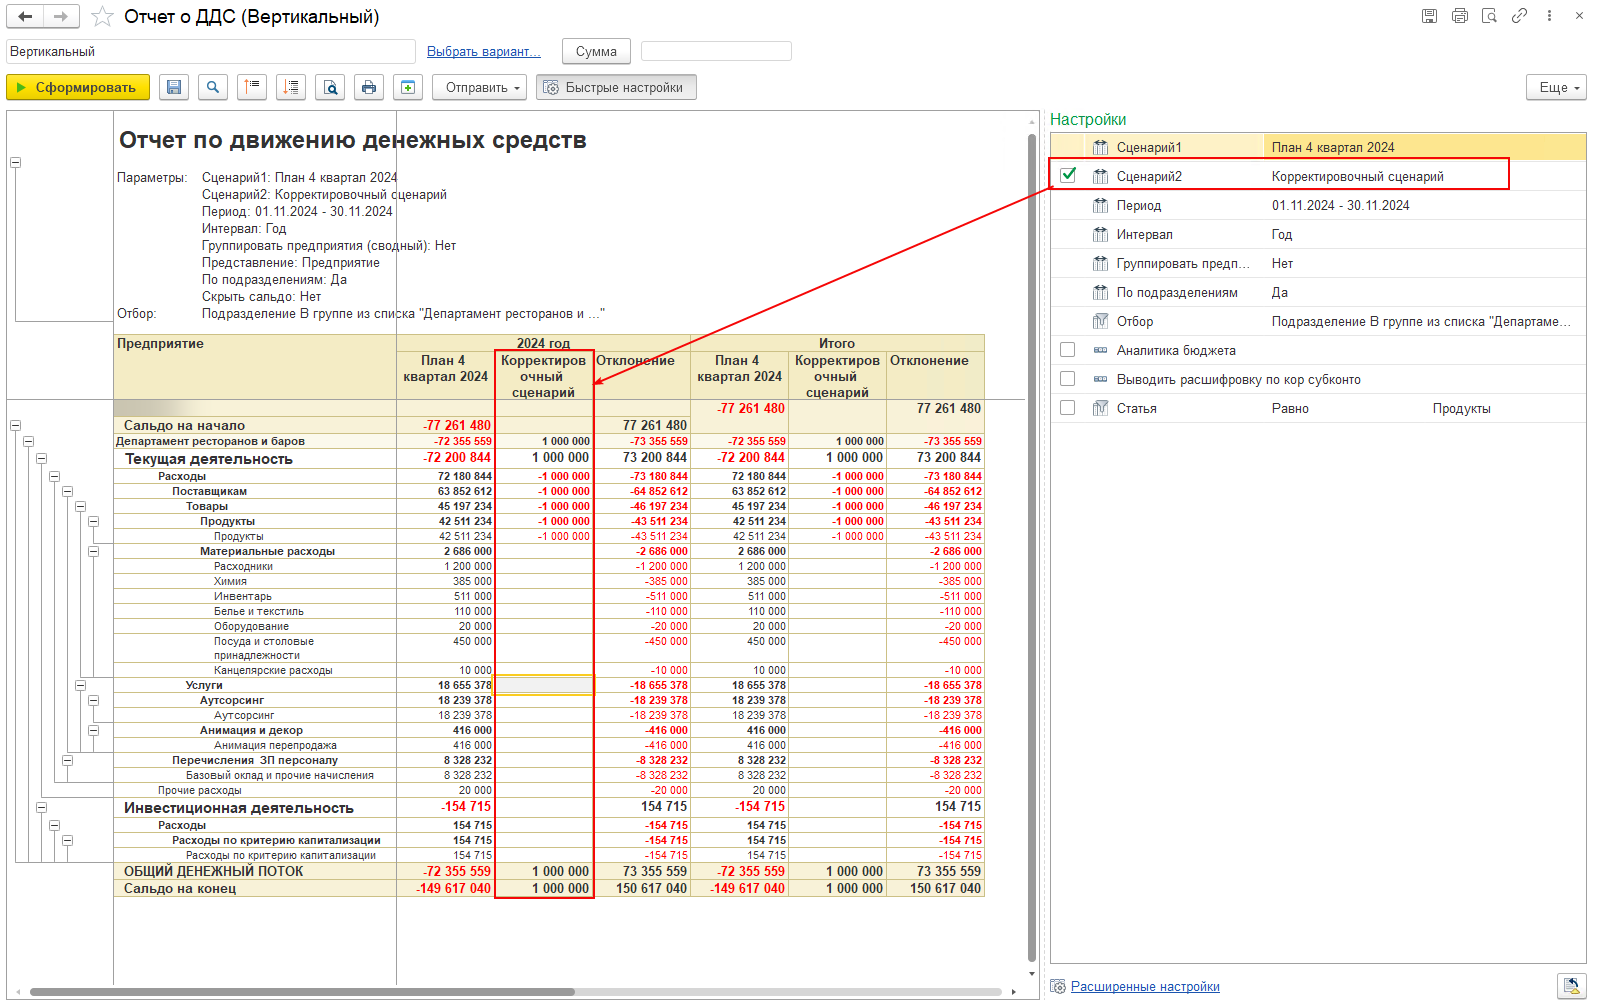
Task: Click the Статья filter row icon
Action: coord(1101,408)
